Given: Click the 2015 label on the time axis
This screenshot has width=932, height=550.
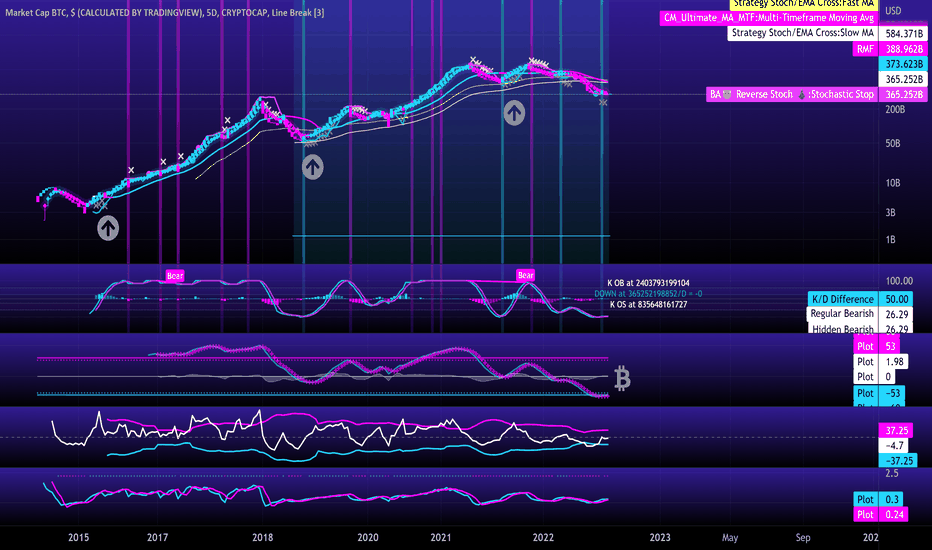Looking at the screenshot, I should click(78, 538).
